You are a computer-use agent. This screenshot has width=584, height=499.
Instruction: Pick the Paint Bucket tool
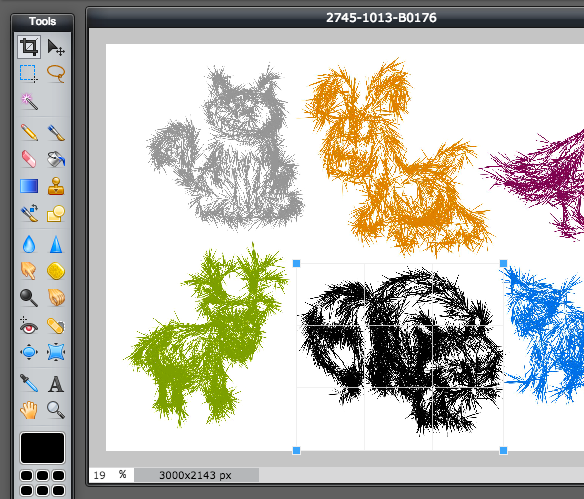tap(56, 159)
